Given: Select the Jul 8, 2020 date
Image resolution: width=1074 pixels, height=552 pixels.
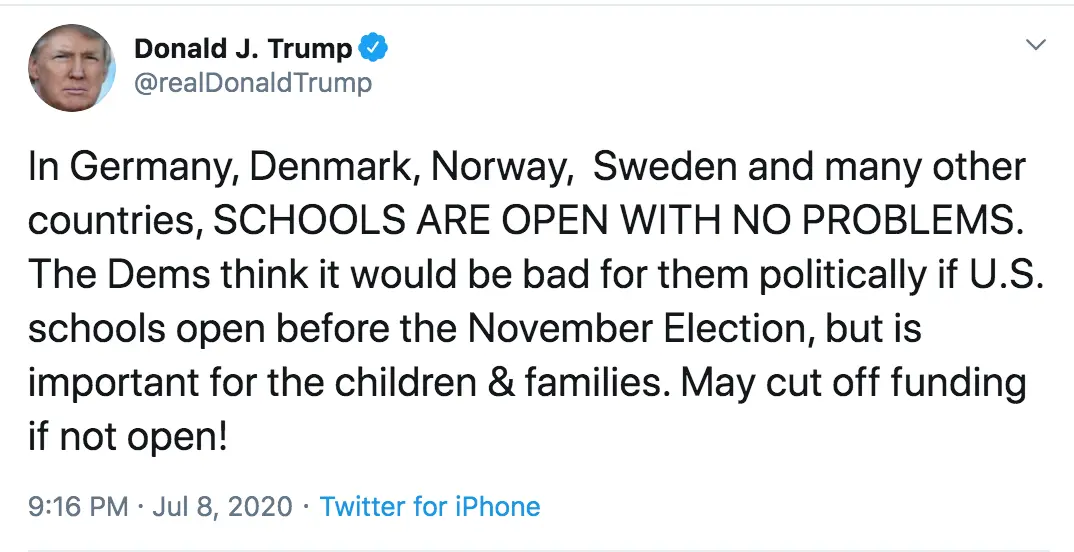Looking at the screenshot, I should click(223, 506).
